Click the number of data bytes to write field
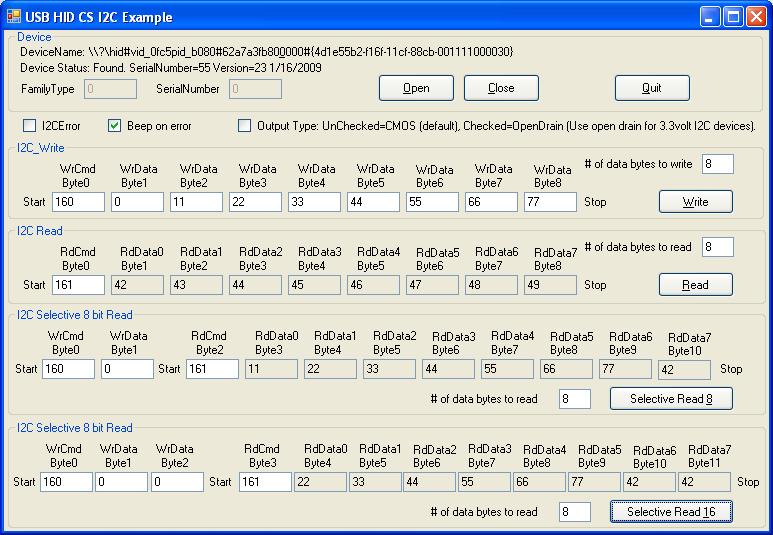The image size is (773, 535). [718, 164]
